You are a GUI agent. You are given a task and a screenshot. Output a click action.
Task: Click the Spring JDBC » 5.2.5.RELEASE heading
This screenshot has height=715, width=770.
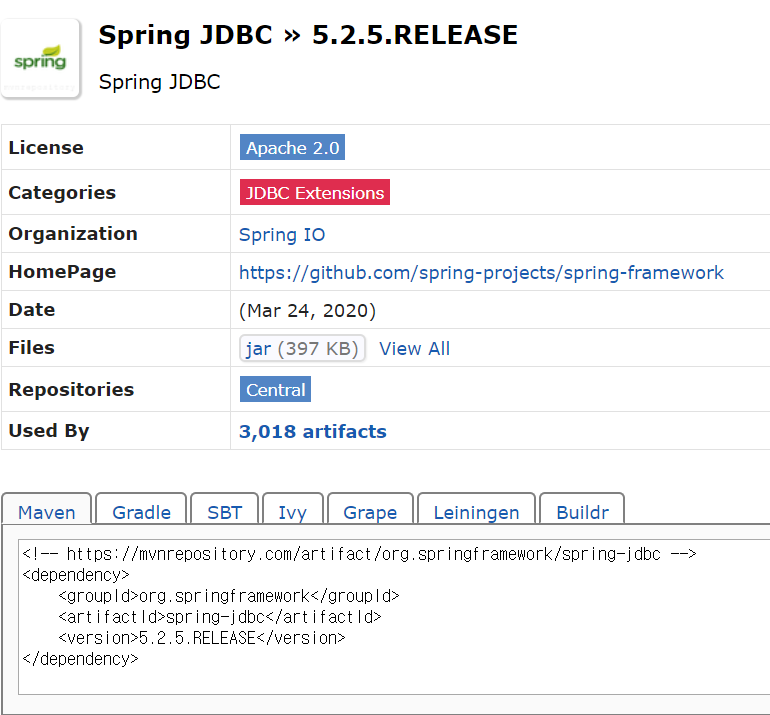pos(308,35)
